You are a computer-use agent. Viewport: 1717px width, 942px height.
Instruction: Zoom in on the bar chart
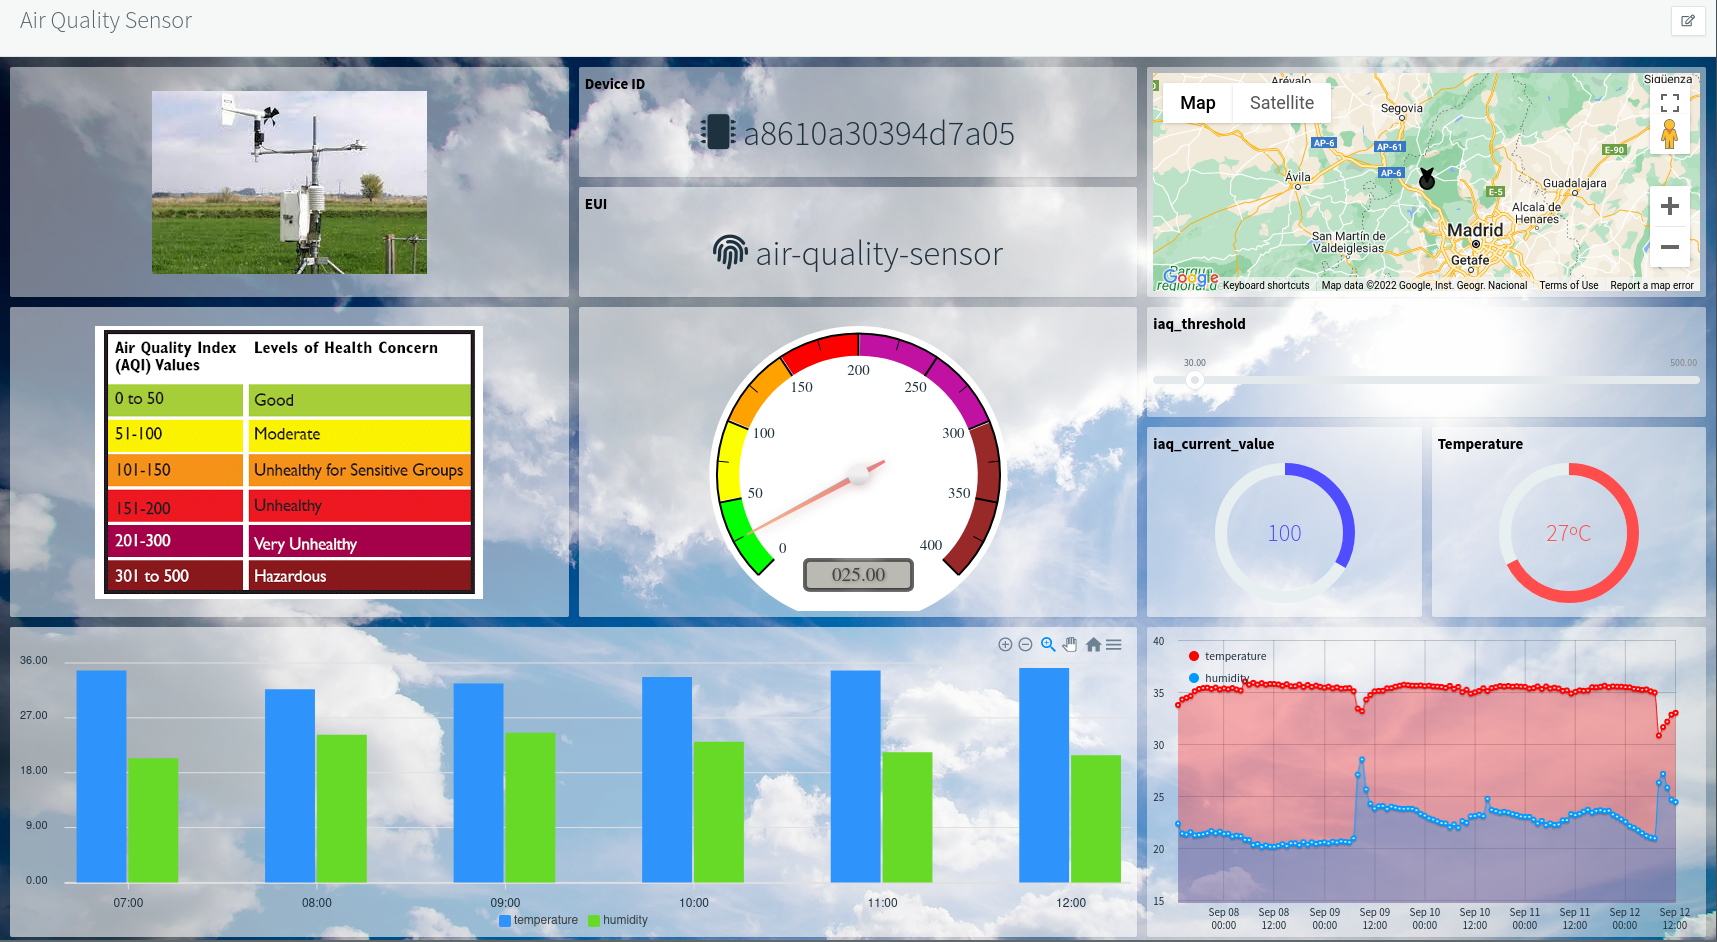coord(1006,644)
